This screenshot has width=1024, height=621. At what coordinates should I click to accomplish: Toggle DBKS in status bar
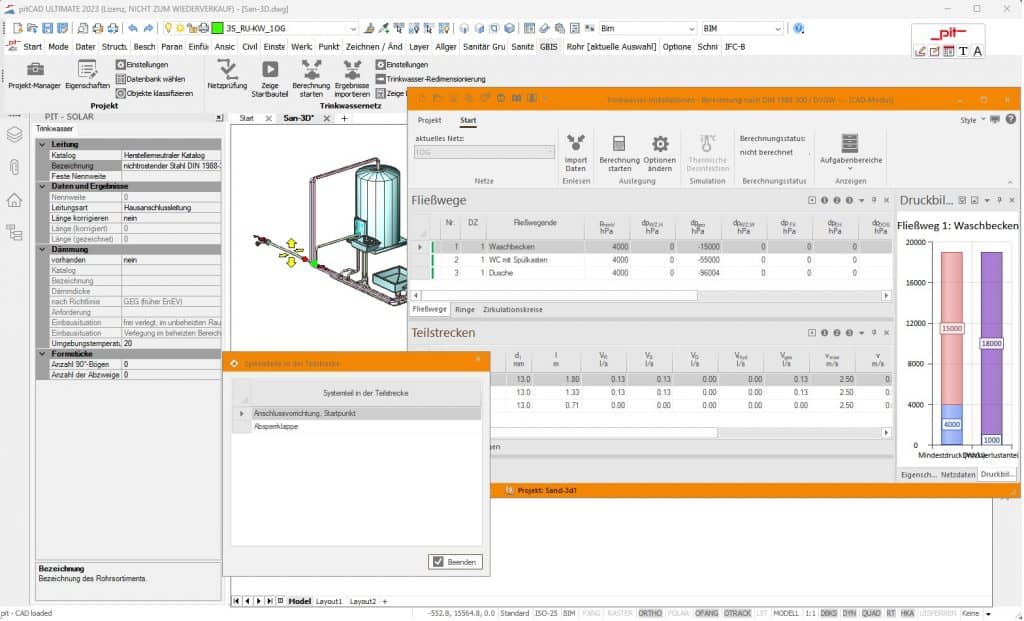pos(829,613)
